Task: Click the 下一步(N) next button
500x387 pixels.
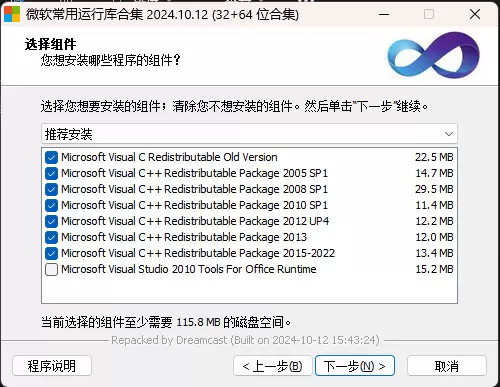Action: (355, 366)
